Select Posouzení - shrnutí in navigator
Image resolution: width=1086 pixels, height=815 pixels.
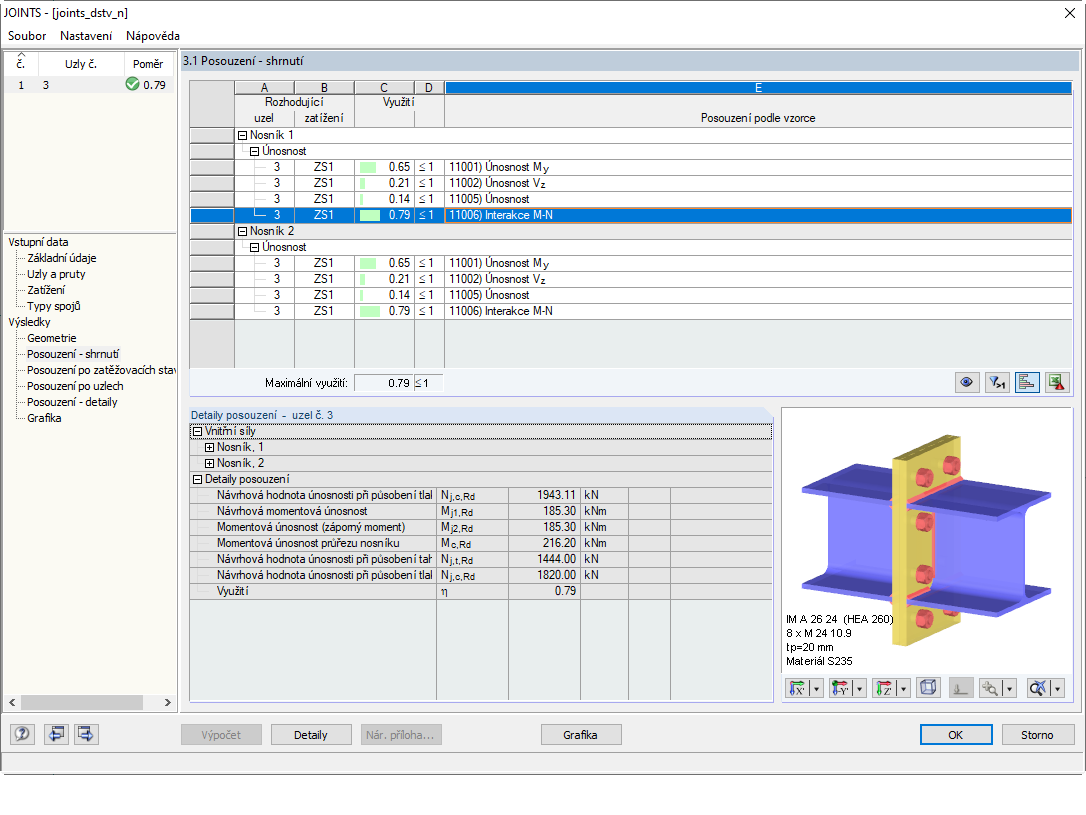click(73, 354)
